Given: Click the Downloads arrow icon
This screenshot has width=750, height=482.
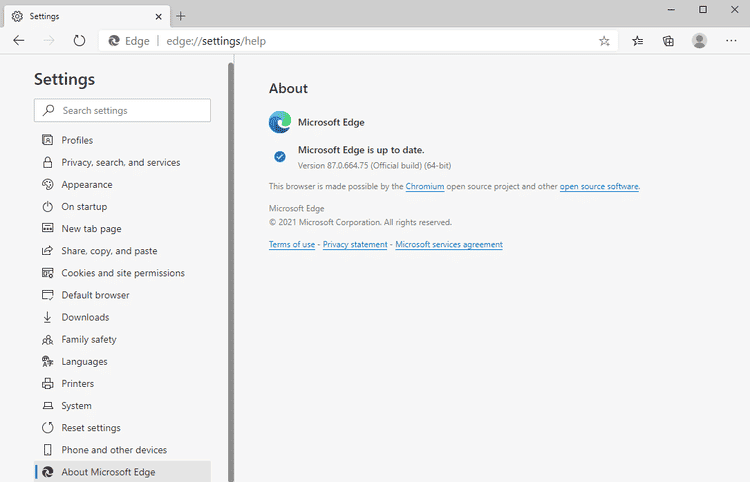Looking at the screenshot, I should pyautogui.click(x=47, y=317).
